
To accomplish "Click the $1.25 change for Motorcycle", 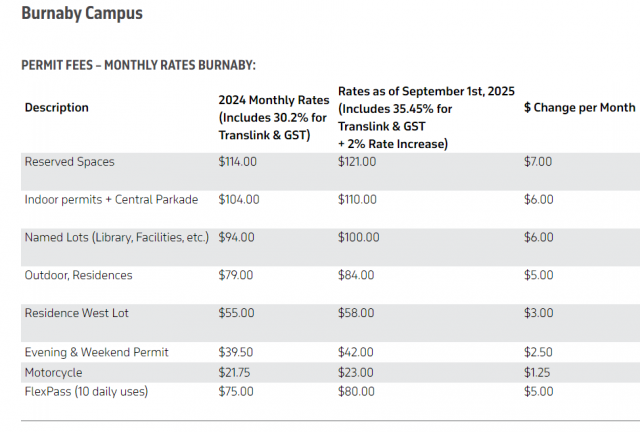I will pos(538,372).
